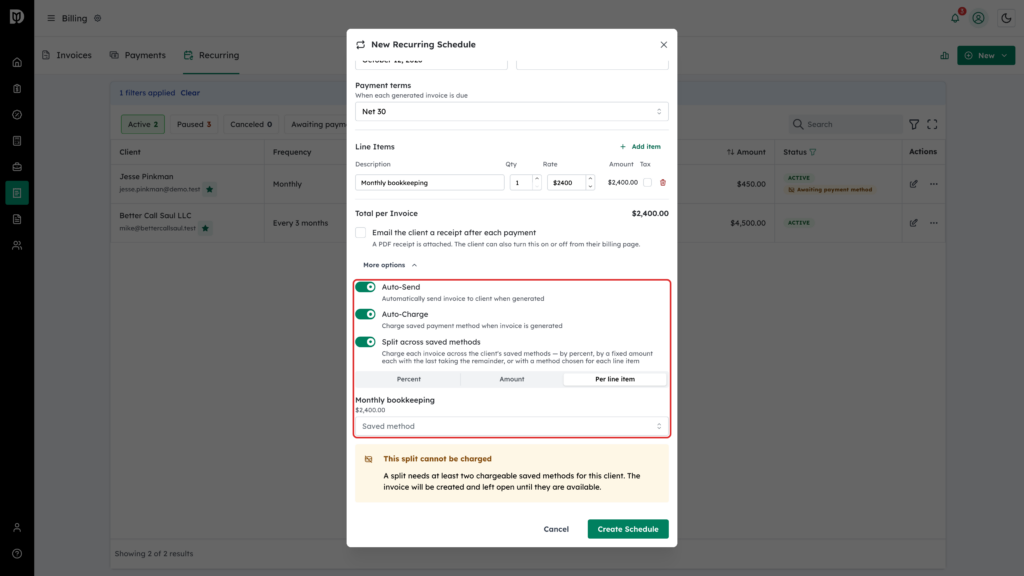
Task: Open the notifications bell
Action: pyautogui.click(x=955, y=18)
